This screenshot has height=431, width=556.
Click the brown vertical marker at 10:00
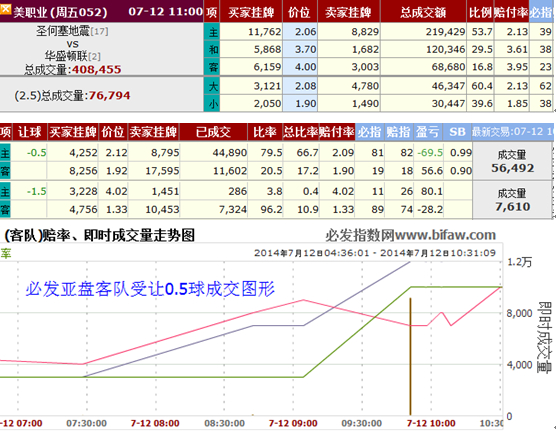point(410,357)
